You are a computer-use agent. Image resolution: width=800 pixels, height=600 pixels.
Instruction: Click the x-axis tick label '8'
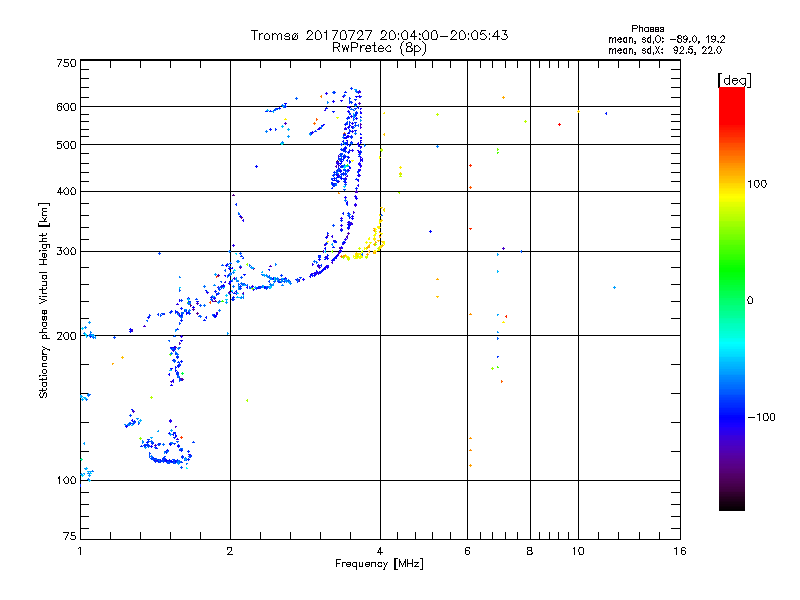(x=530, y=551)
